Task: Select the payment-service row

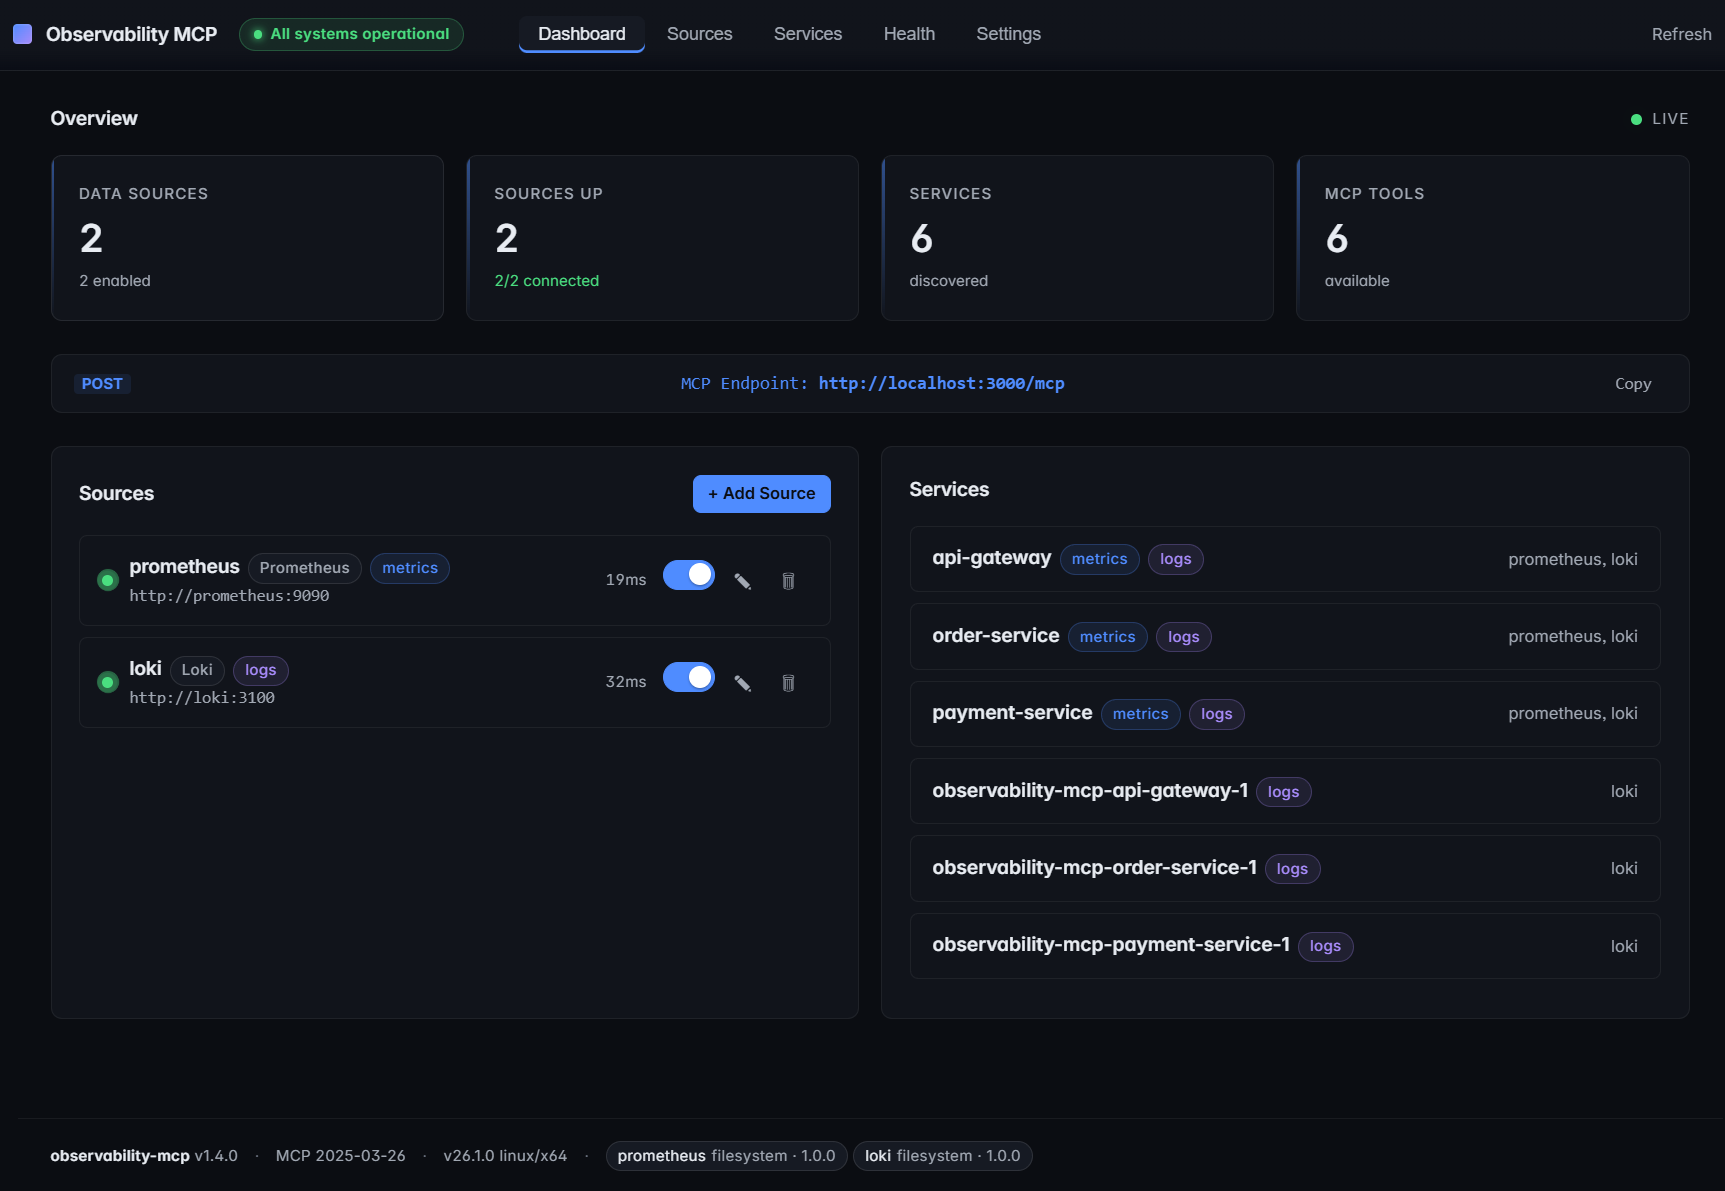Action: point(1285,714)
